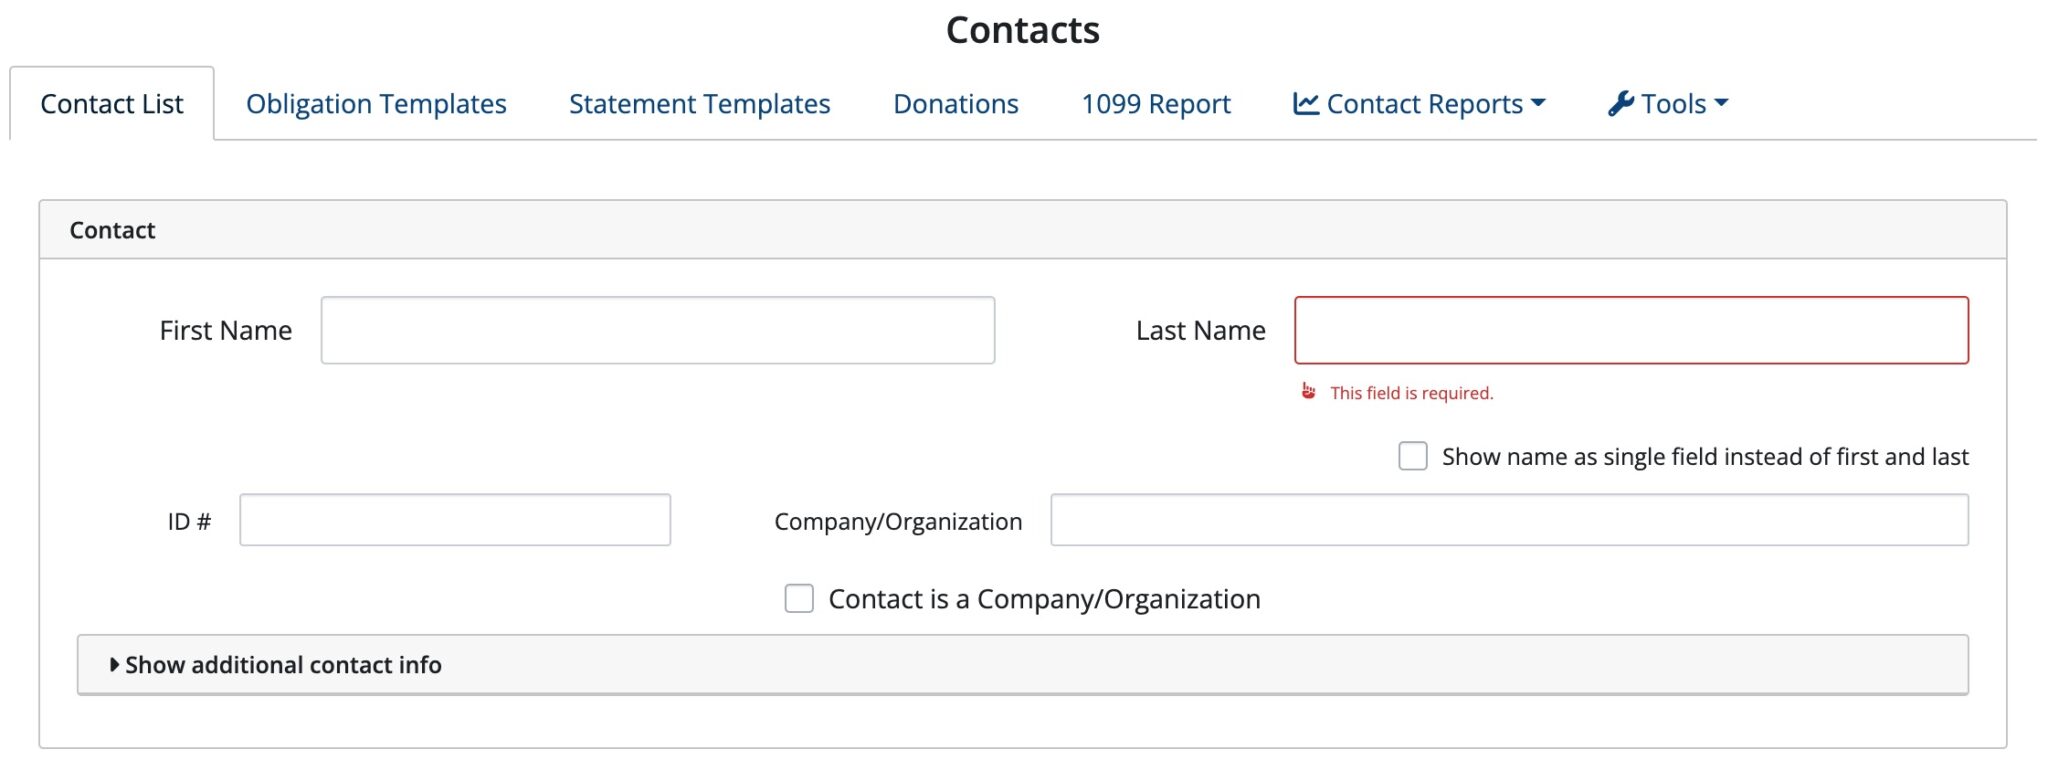Click the 'This field is required' error message
Screen dimensions: 2048x760
(1411, 393)
